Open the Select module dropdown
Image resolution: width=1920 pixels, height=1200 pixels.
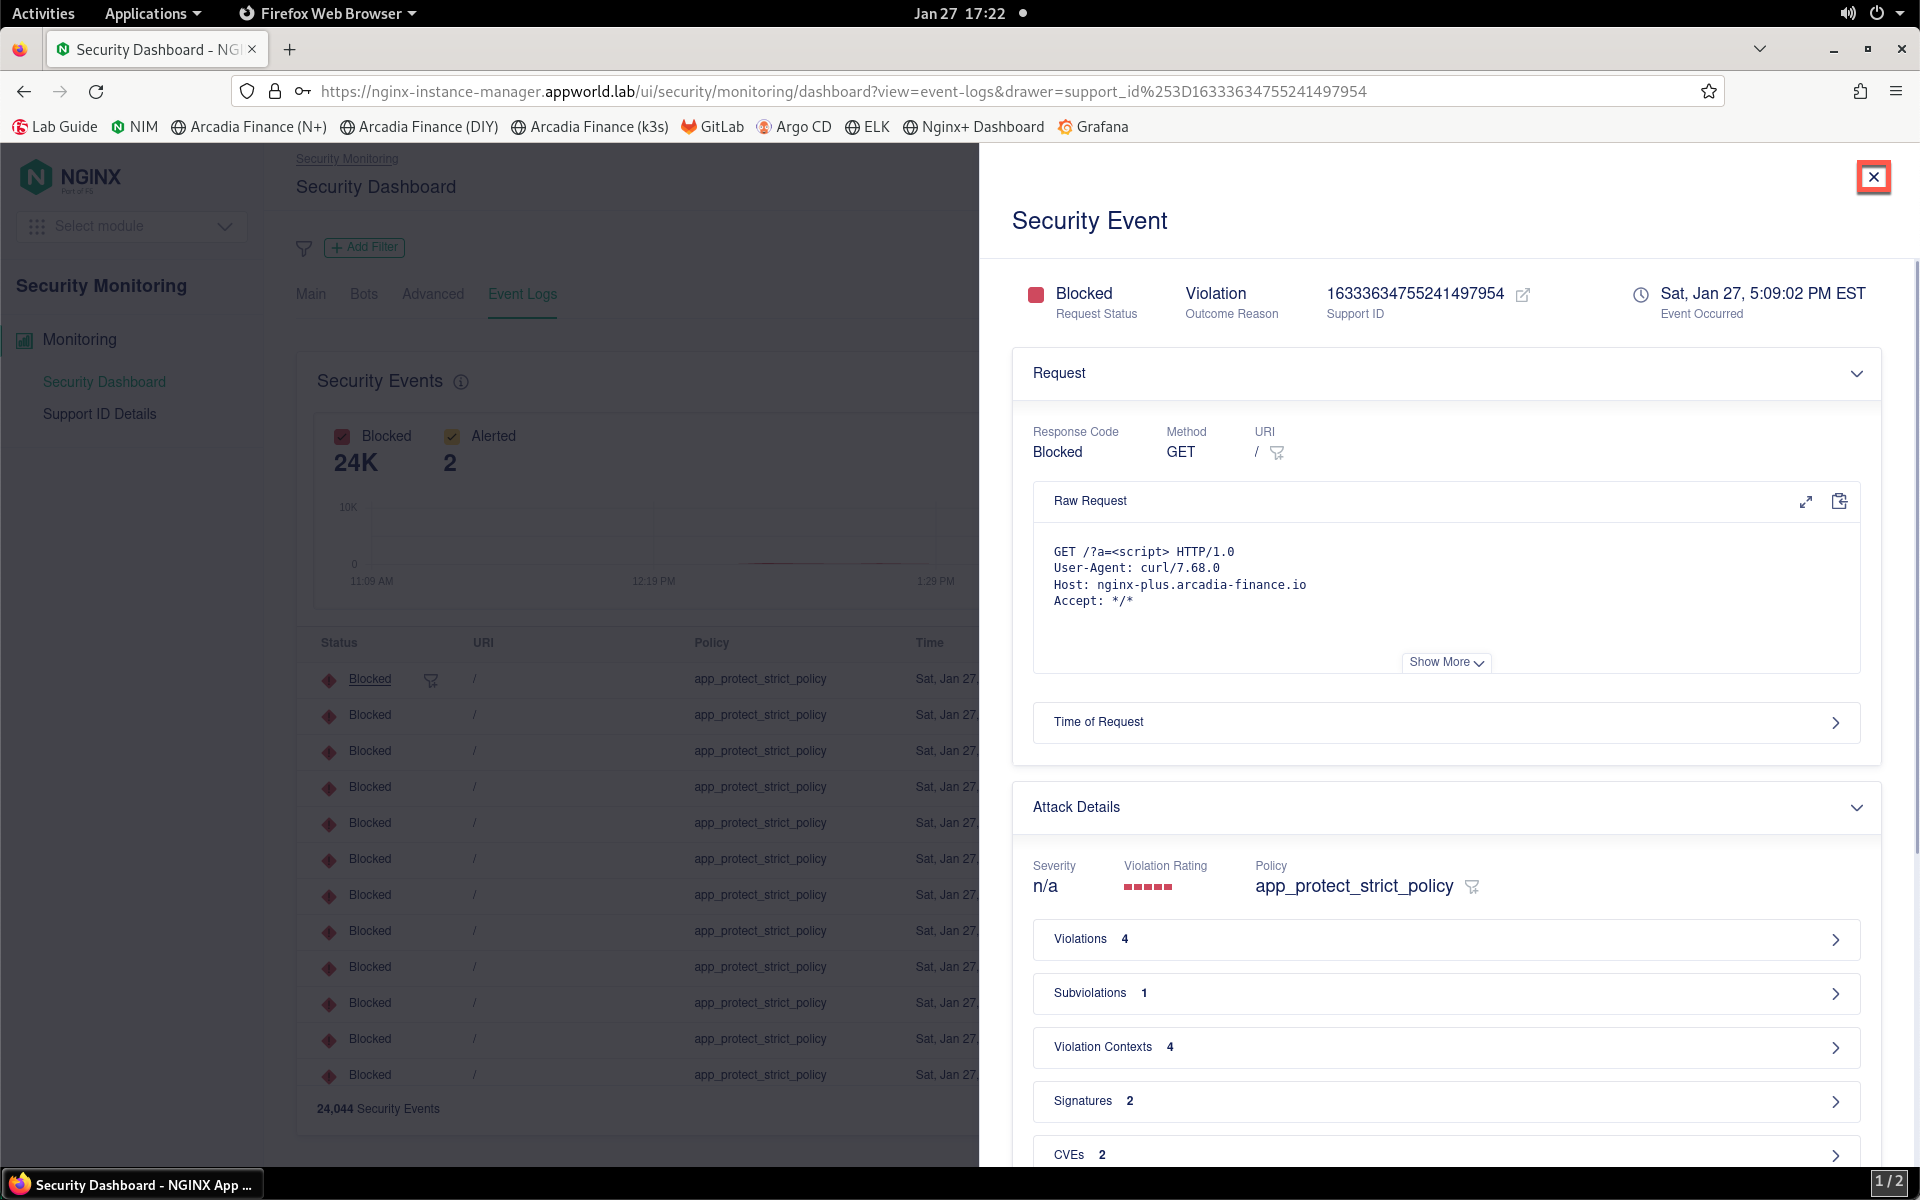[x=131, y=226]
